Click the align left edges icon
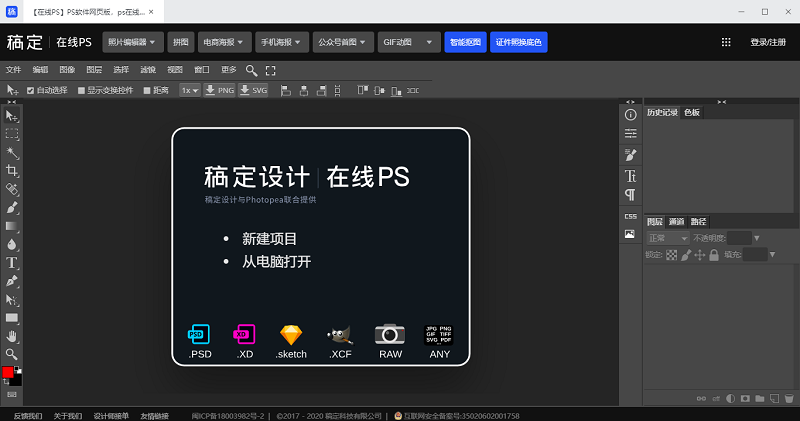 286,91
